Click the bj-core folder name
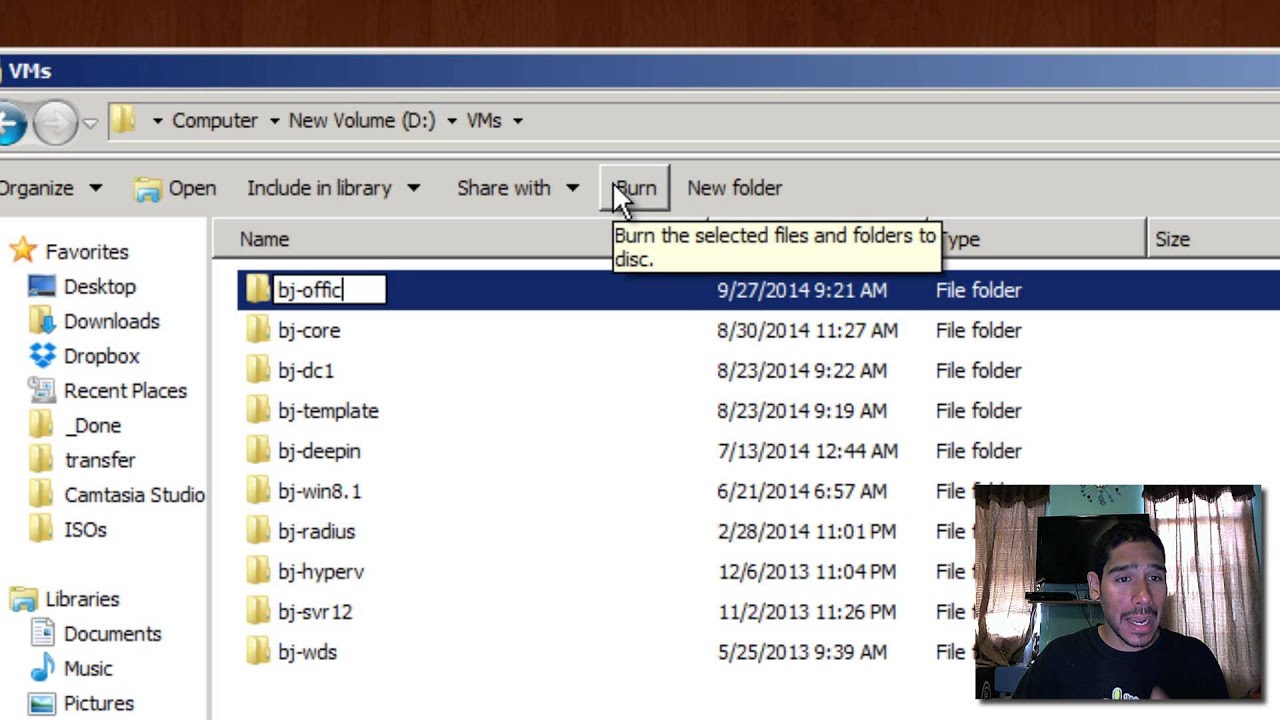The width and height of the screenshot is (1280, 720). pyautogui.click(x=309, y=330)
